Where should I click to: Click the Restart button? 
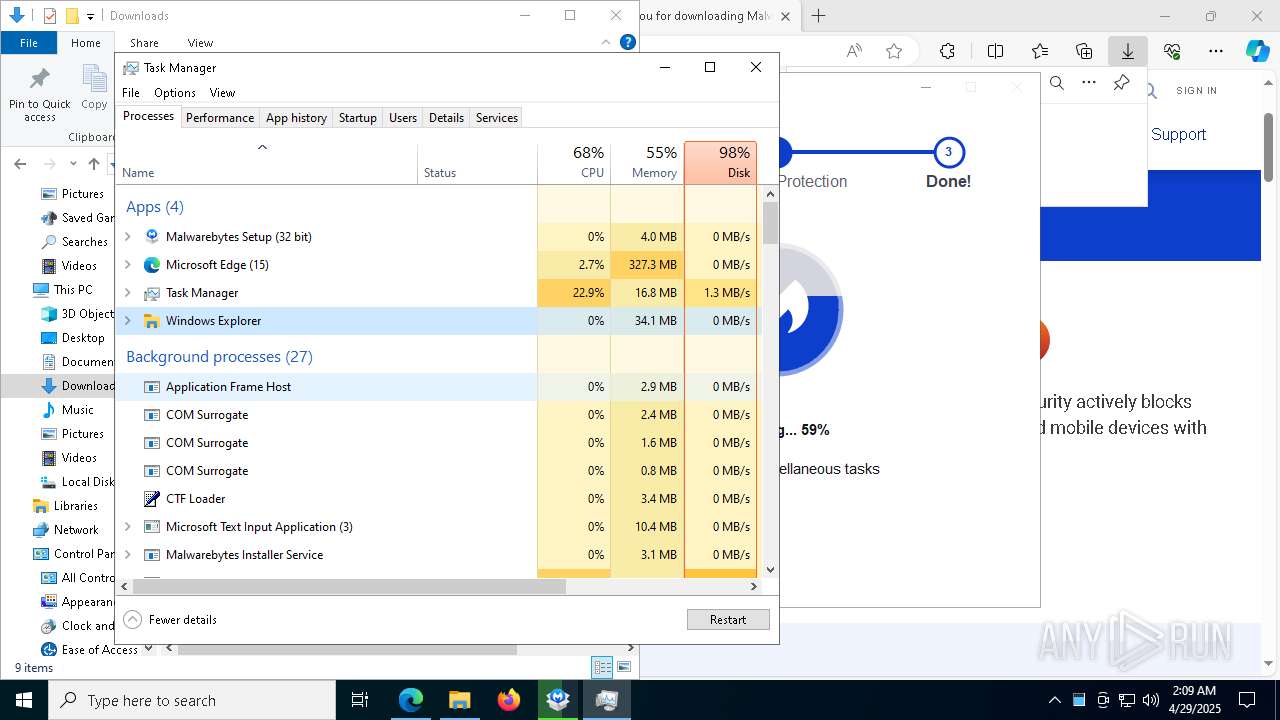(728, 620)
